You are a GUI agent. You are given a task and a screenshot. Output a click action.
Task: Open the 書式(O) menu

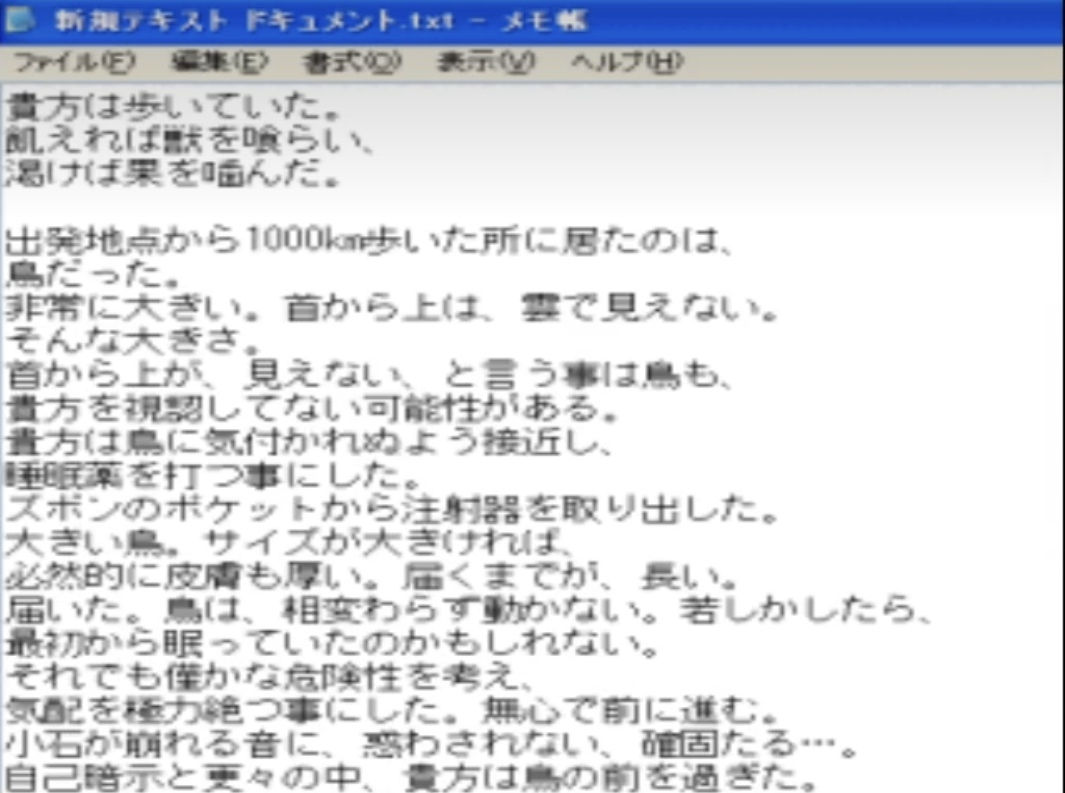click(351, 63)
